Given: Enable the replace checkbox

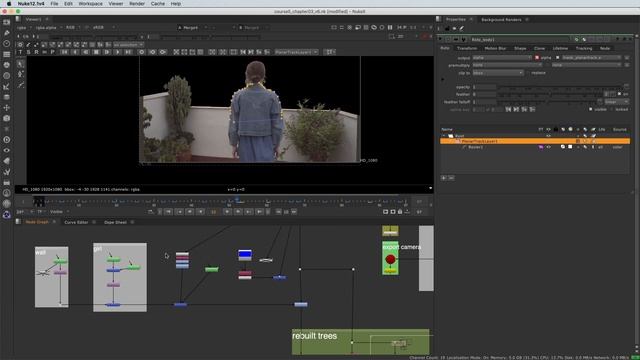Looking at the screenshot, I should coord(528,73).
